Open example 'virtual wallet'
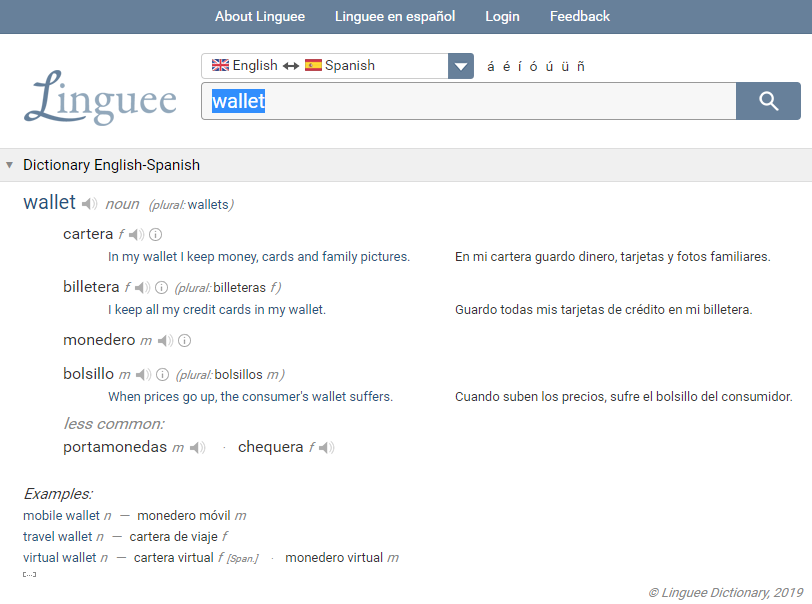Screen dimensions: 812x604 click(x=60, y=558)
